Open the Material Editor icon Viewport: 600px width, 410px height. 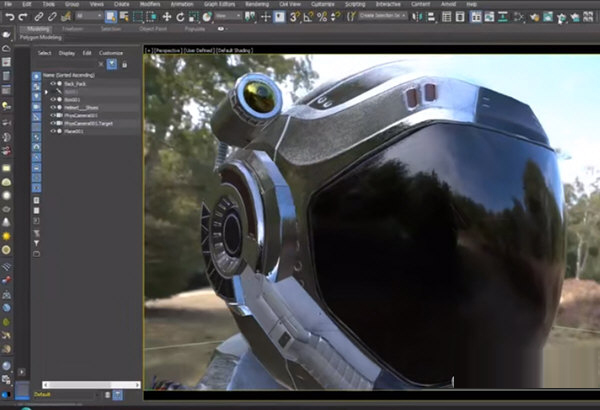click(x=534, y=17)
